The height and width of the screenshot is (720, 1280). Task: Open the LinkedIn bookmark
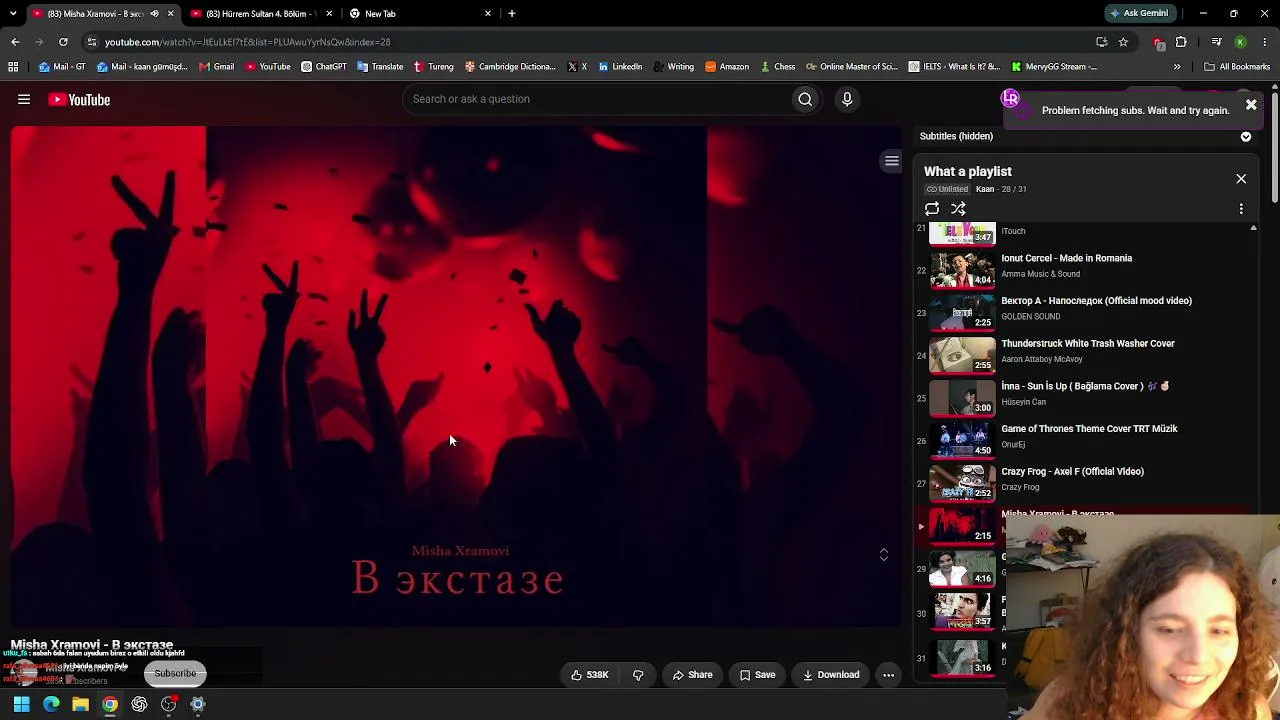[x=620, y=67]
